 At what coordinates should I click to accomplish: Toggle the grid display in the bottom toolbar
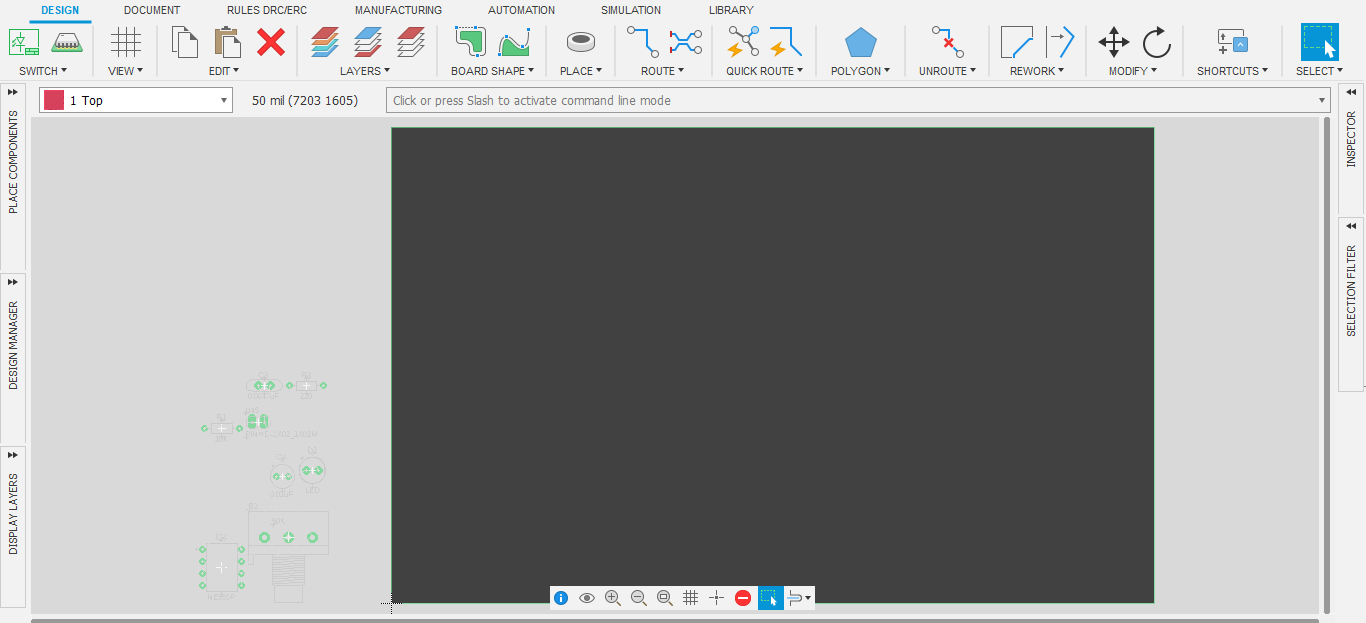690,597
